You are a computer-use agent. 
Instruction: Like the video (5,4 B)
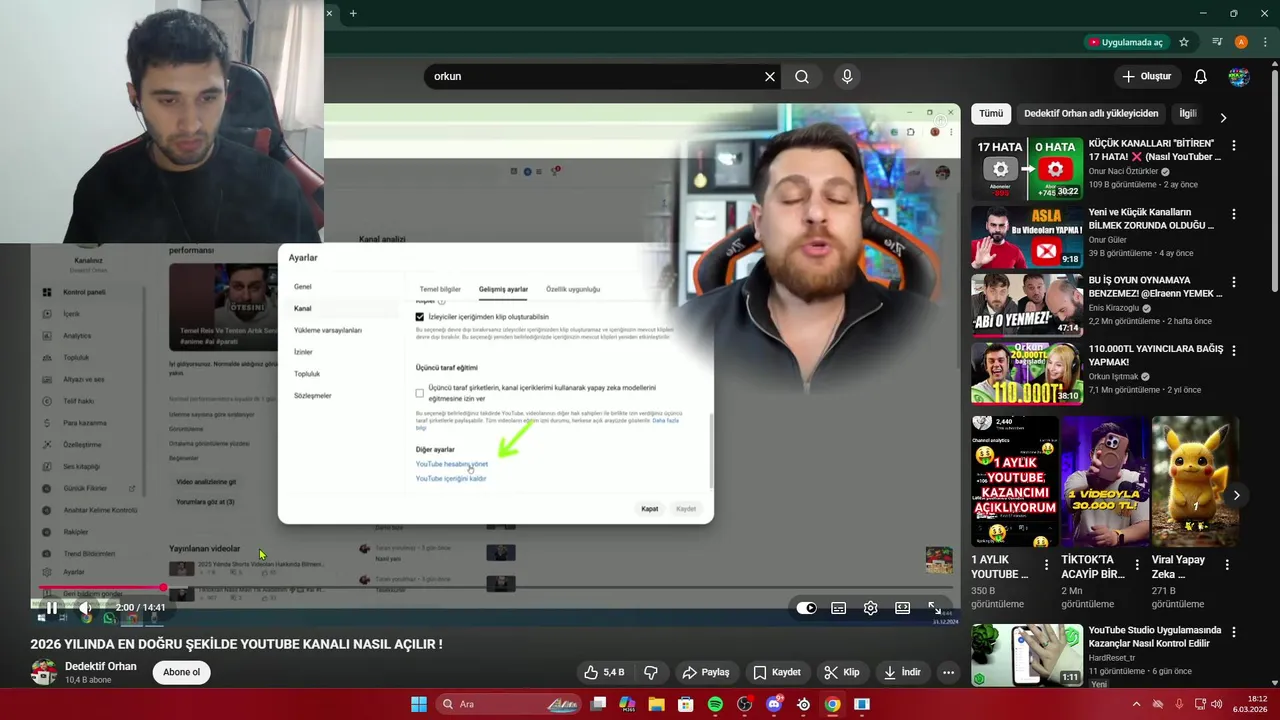tap(604, 672)
